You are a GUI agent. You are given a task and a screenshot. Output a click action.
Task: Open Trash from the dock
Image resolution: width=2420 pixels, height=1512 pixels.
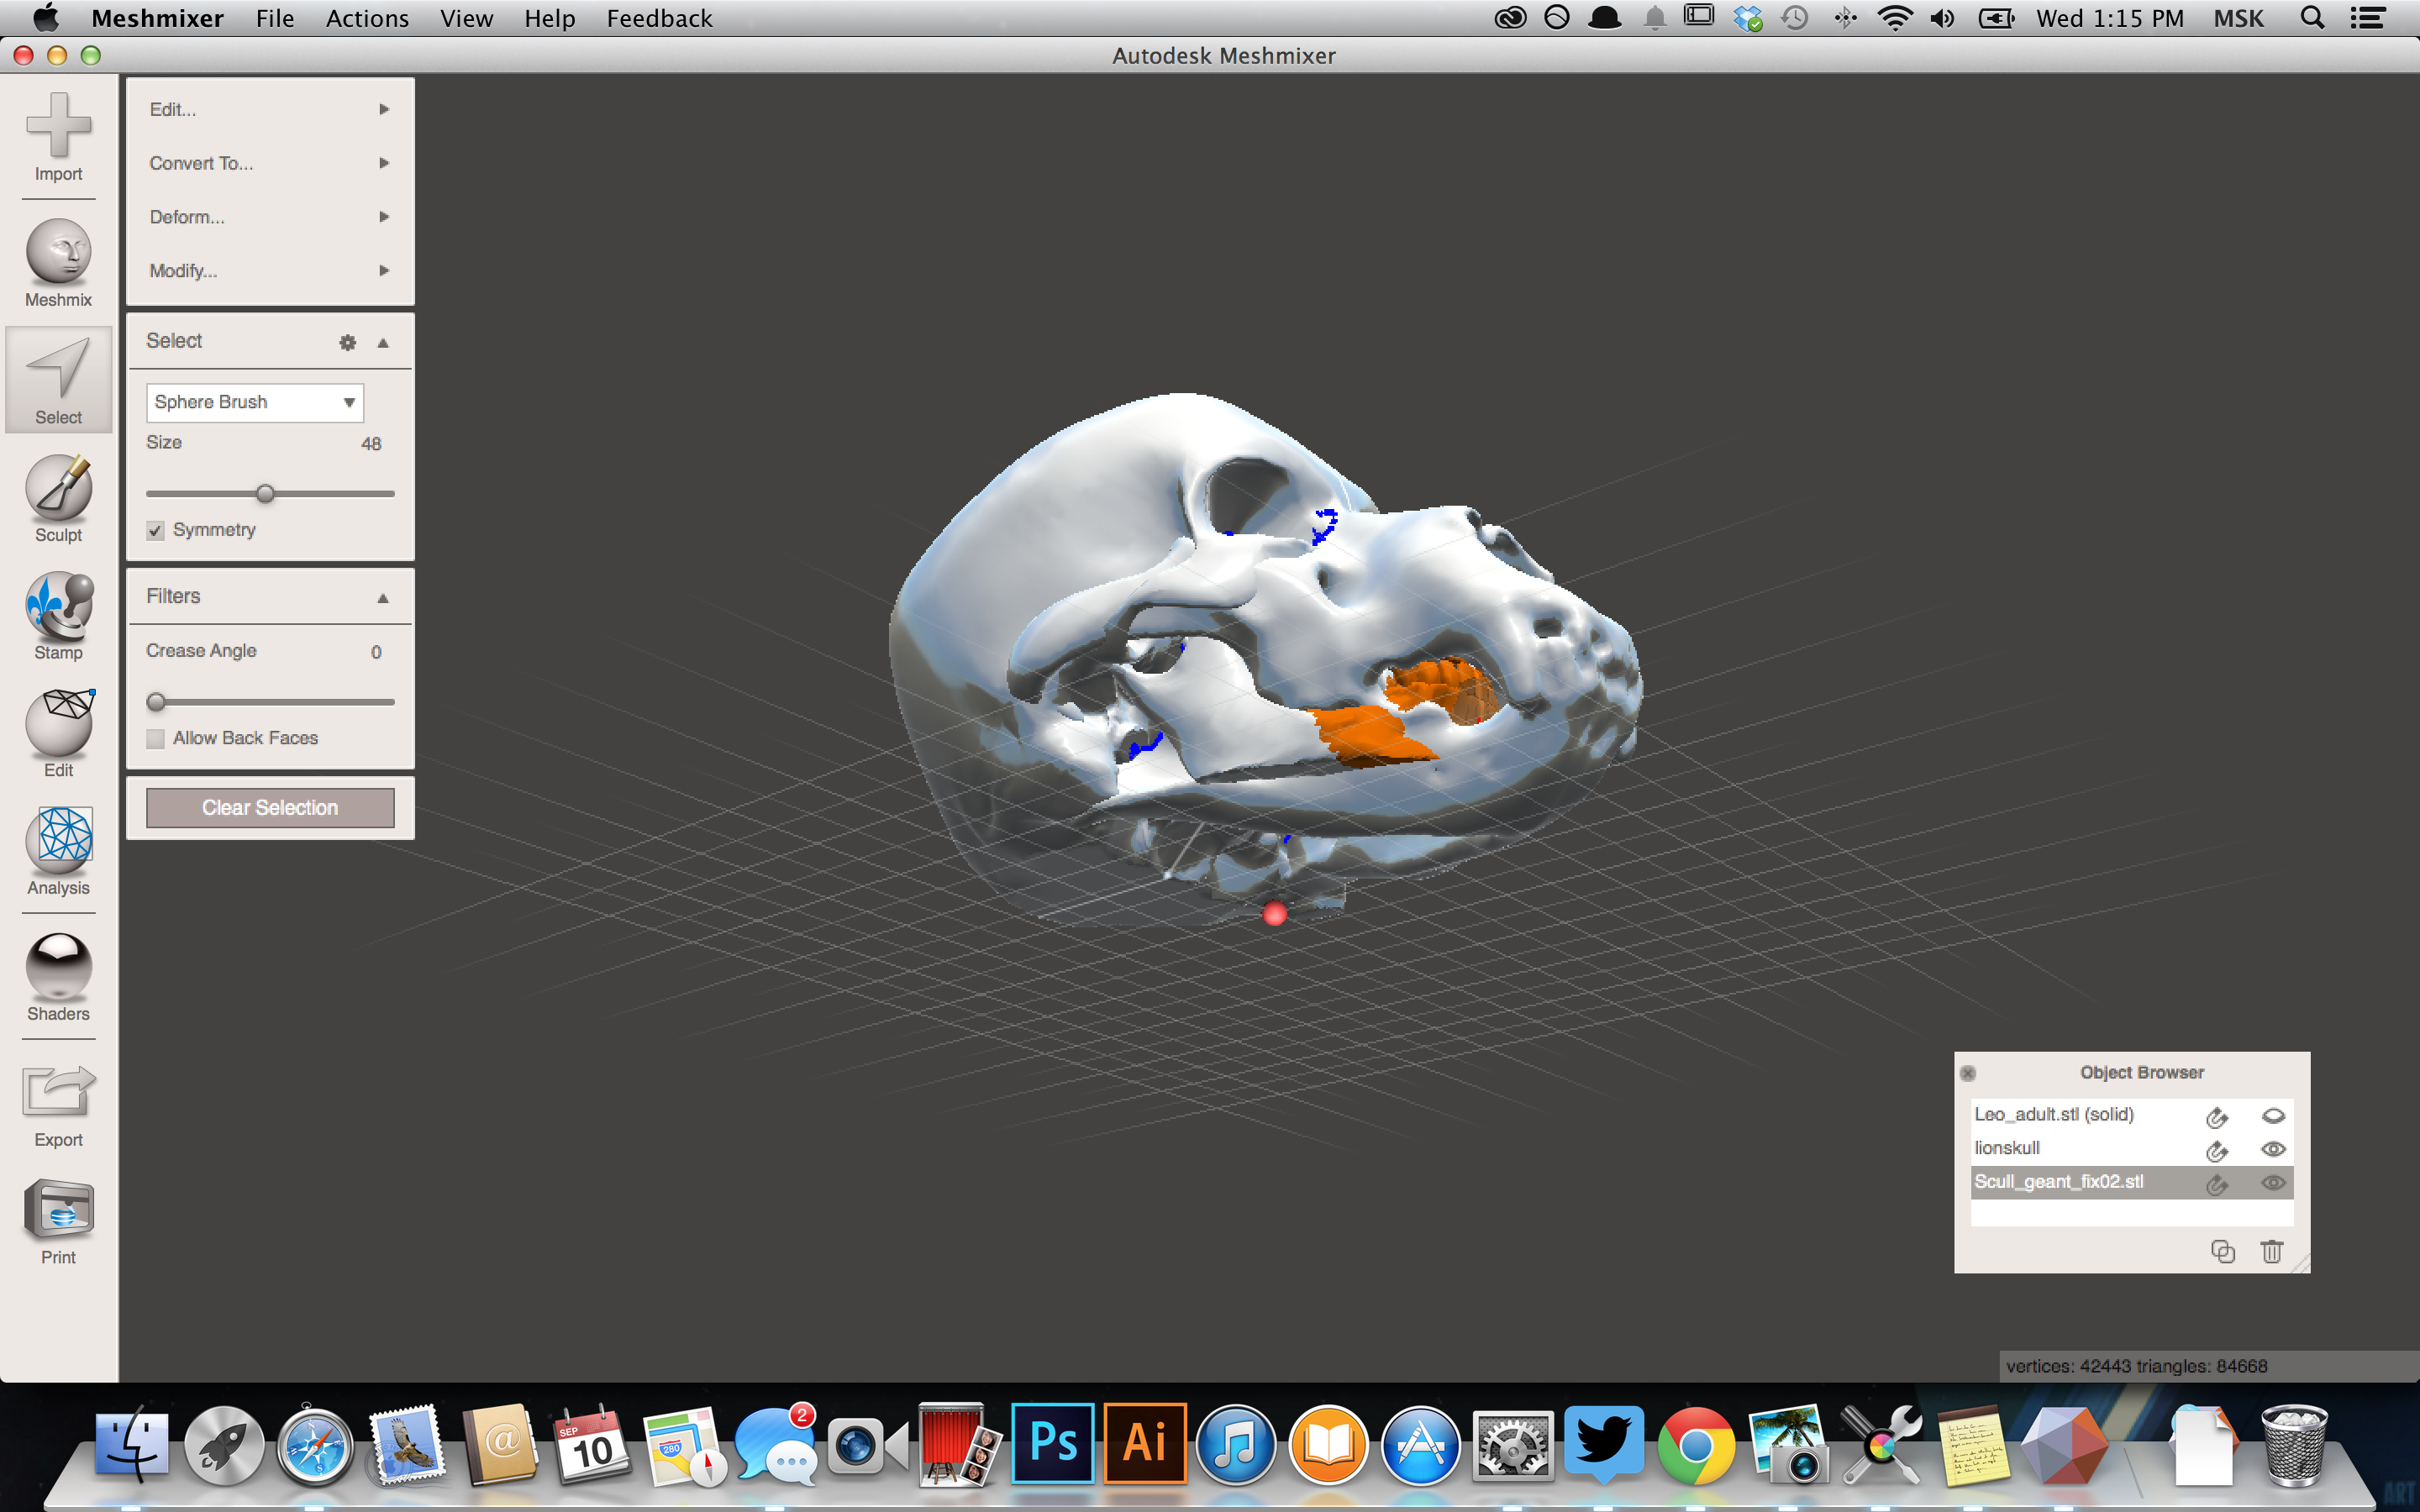tap(2293, 1446)
